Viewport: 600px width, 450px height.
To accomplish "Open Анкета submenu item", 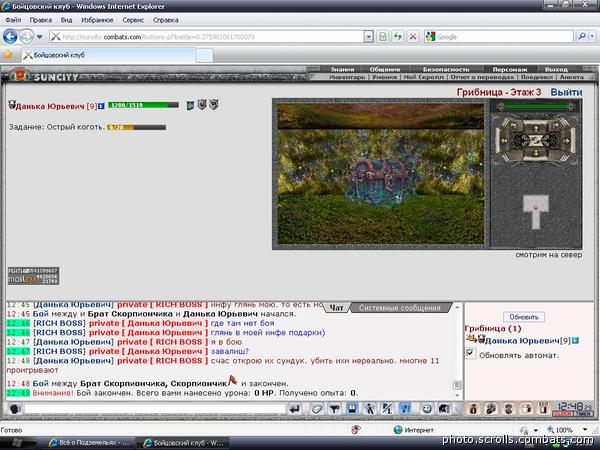I will tap(572, 77).
